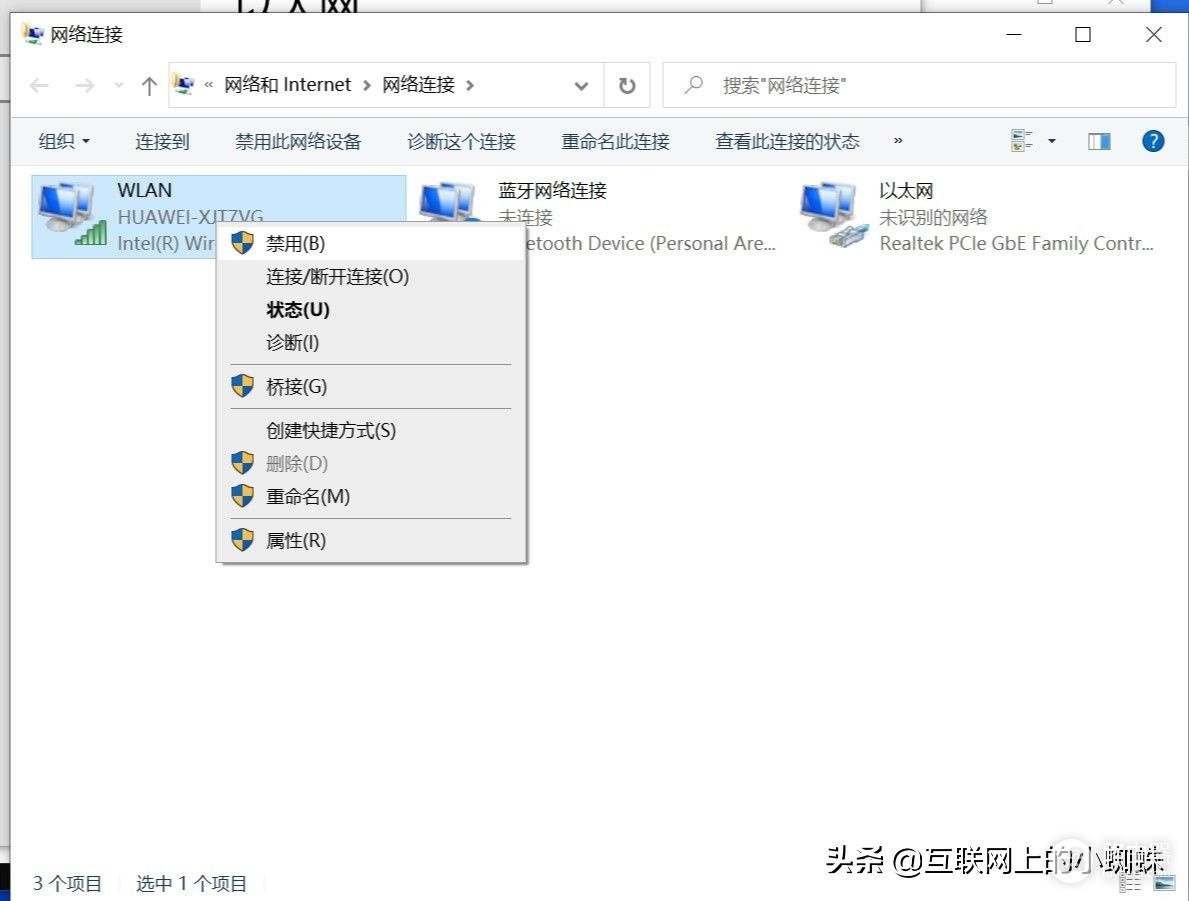
Task: Click 网络连接 breadcrumb in address bar
Action: coord(419,84)
